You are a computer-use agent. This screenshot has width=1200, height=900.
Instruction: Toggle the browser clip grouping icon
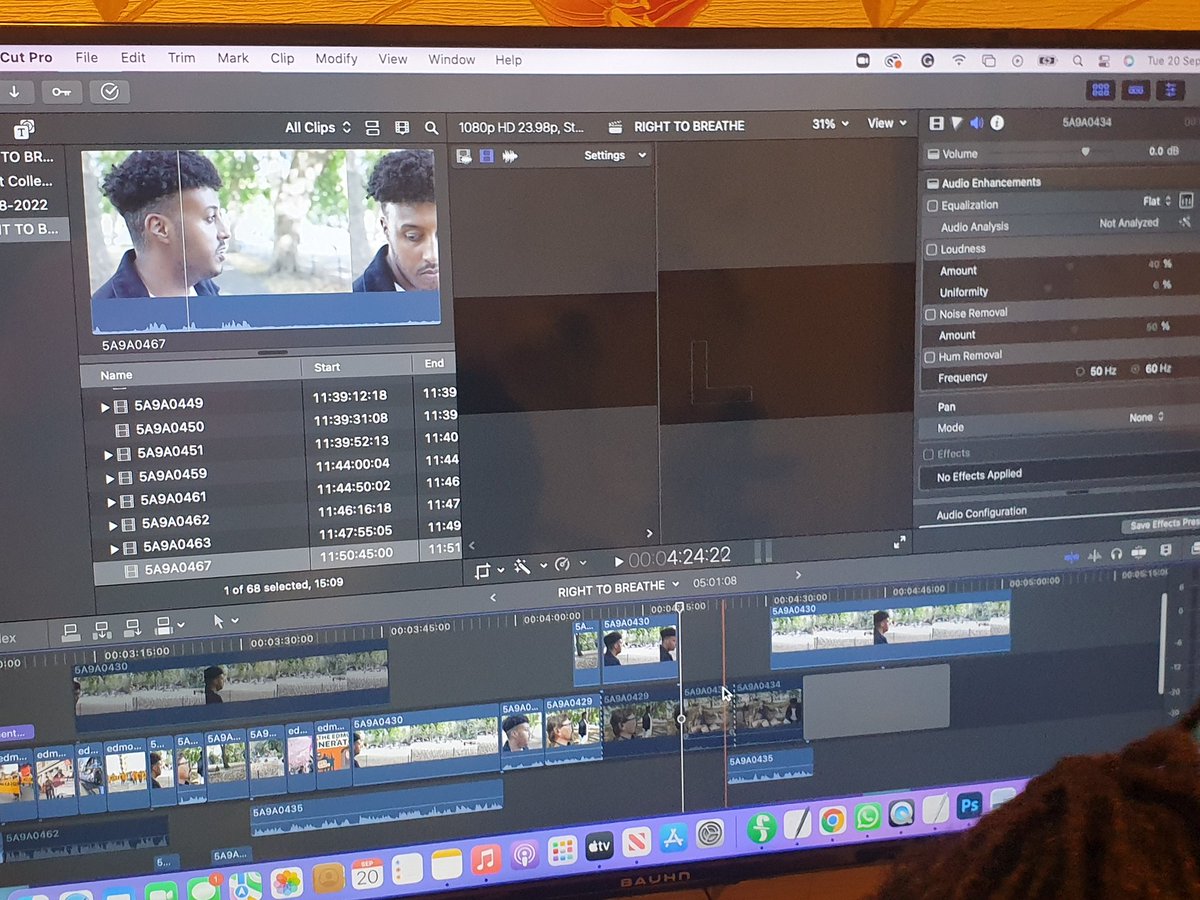pos(372,128)
